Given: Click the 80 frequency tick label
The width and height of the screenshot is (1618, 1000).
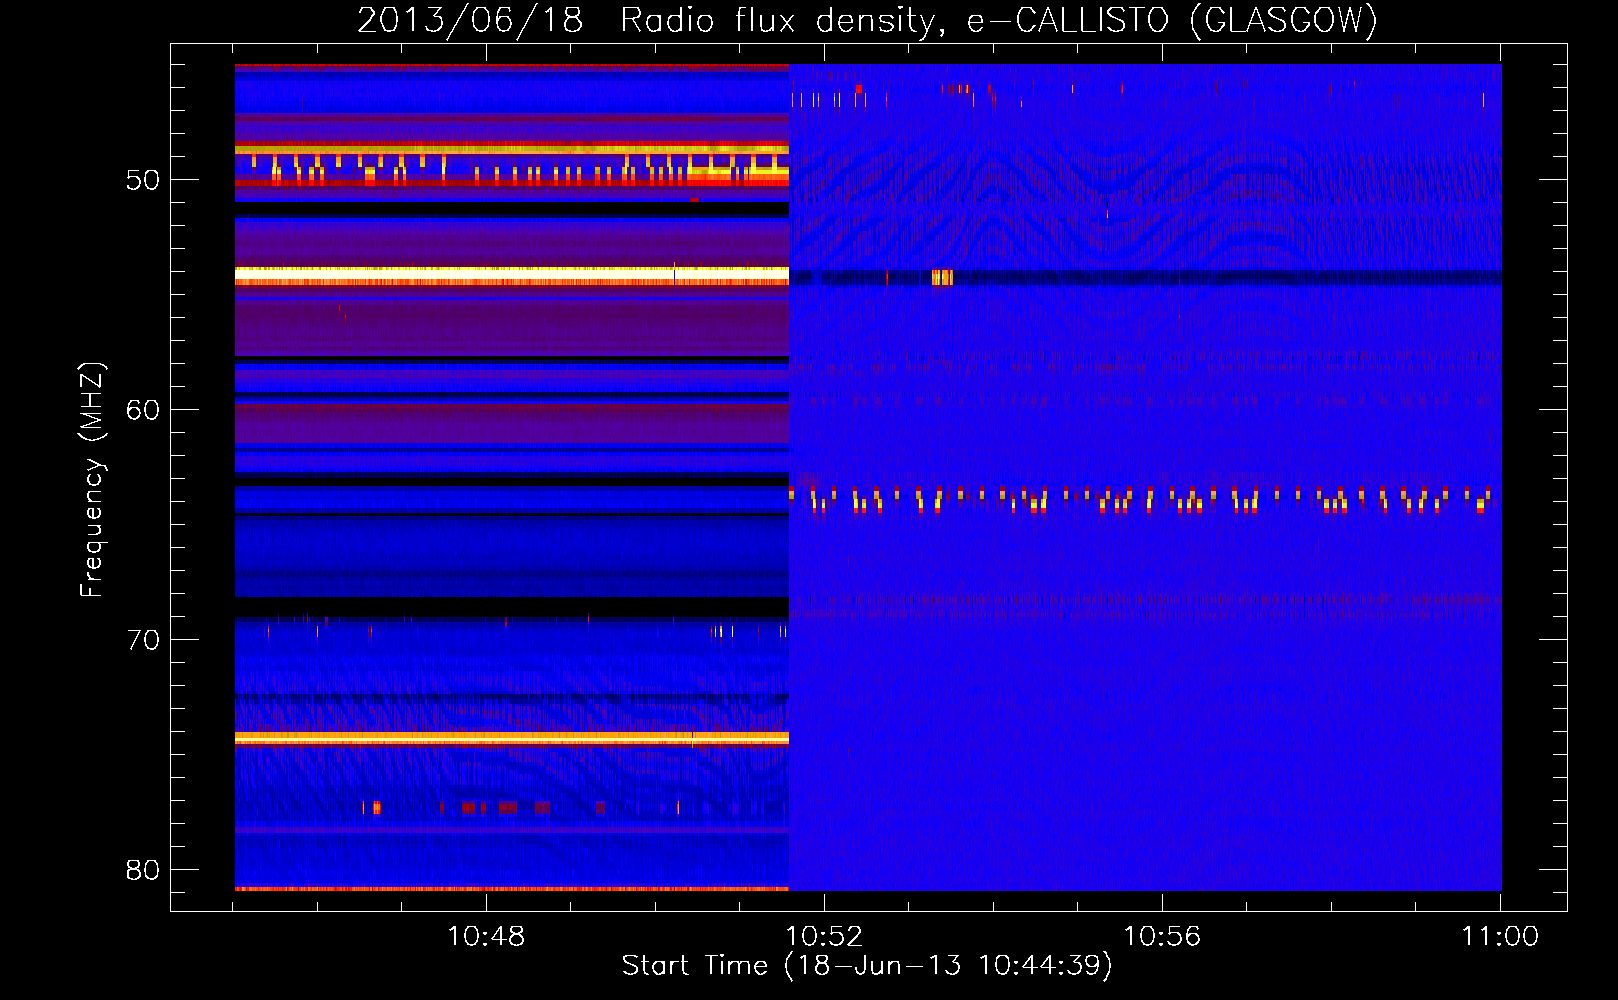Looking at the screenshot, I should point(143,870).
